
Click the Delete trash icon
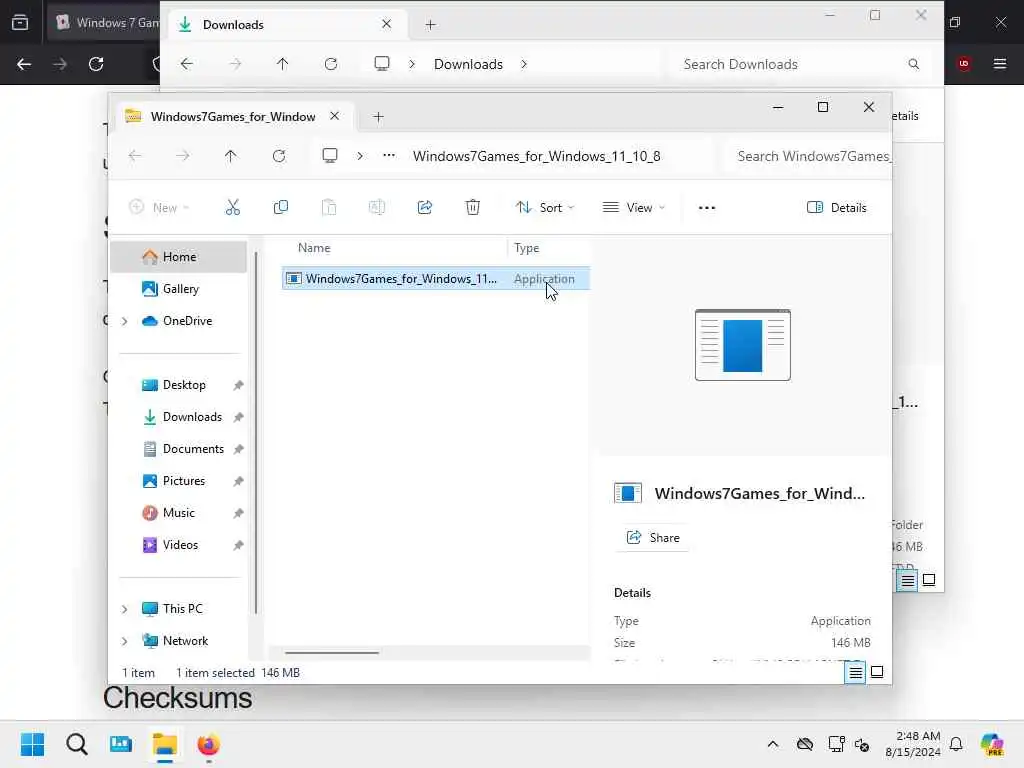point(473,208)
